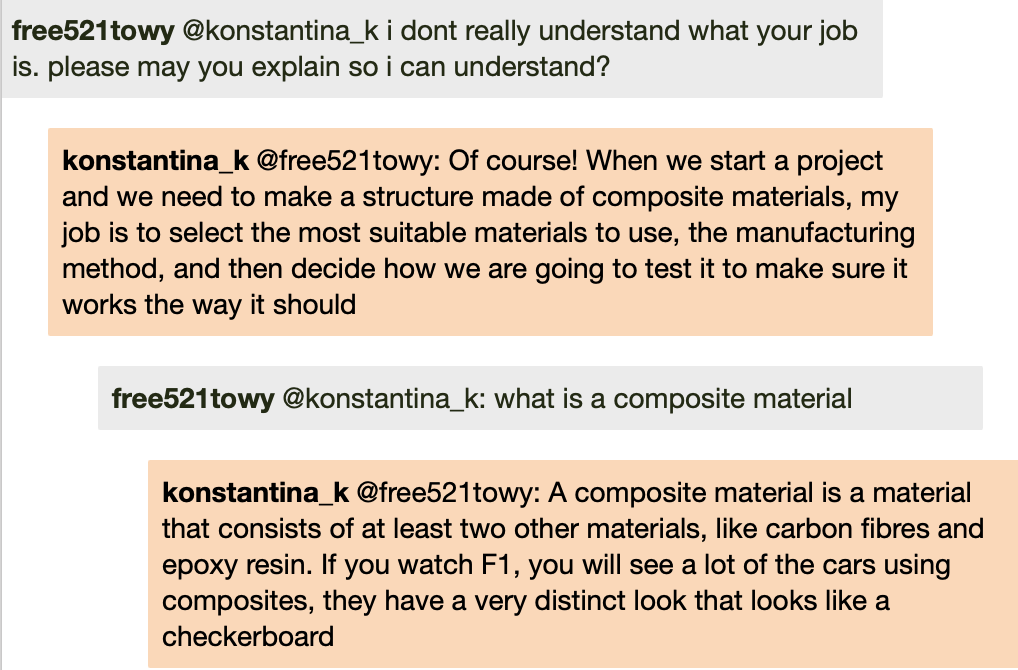Screen dimensions: 1018x670
Task: Select the first gray question message bubble
Action: [x=440, y=49]
